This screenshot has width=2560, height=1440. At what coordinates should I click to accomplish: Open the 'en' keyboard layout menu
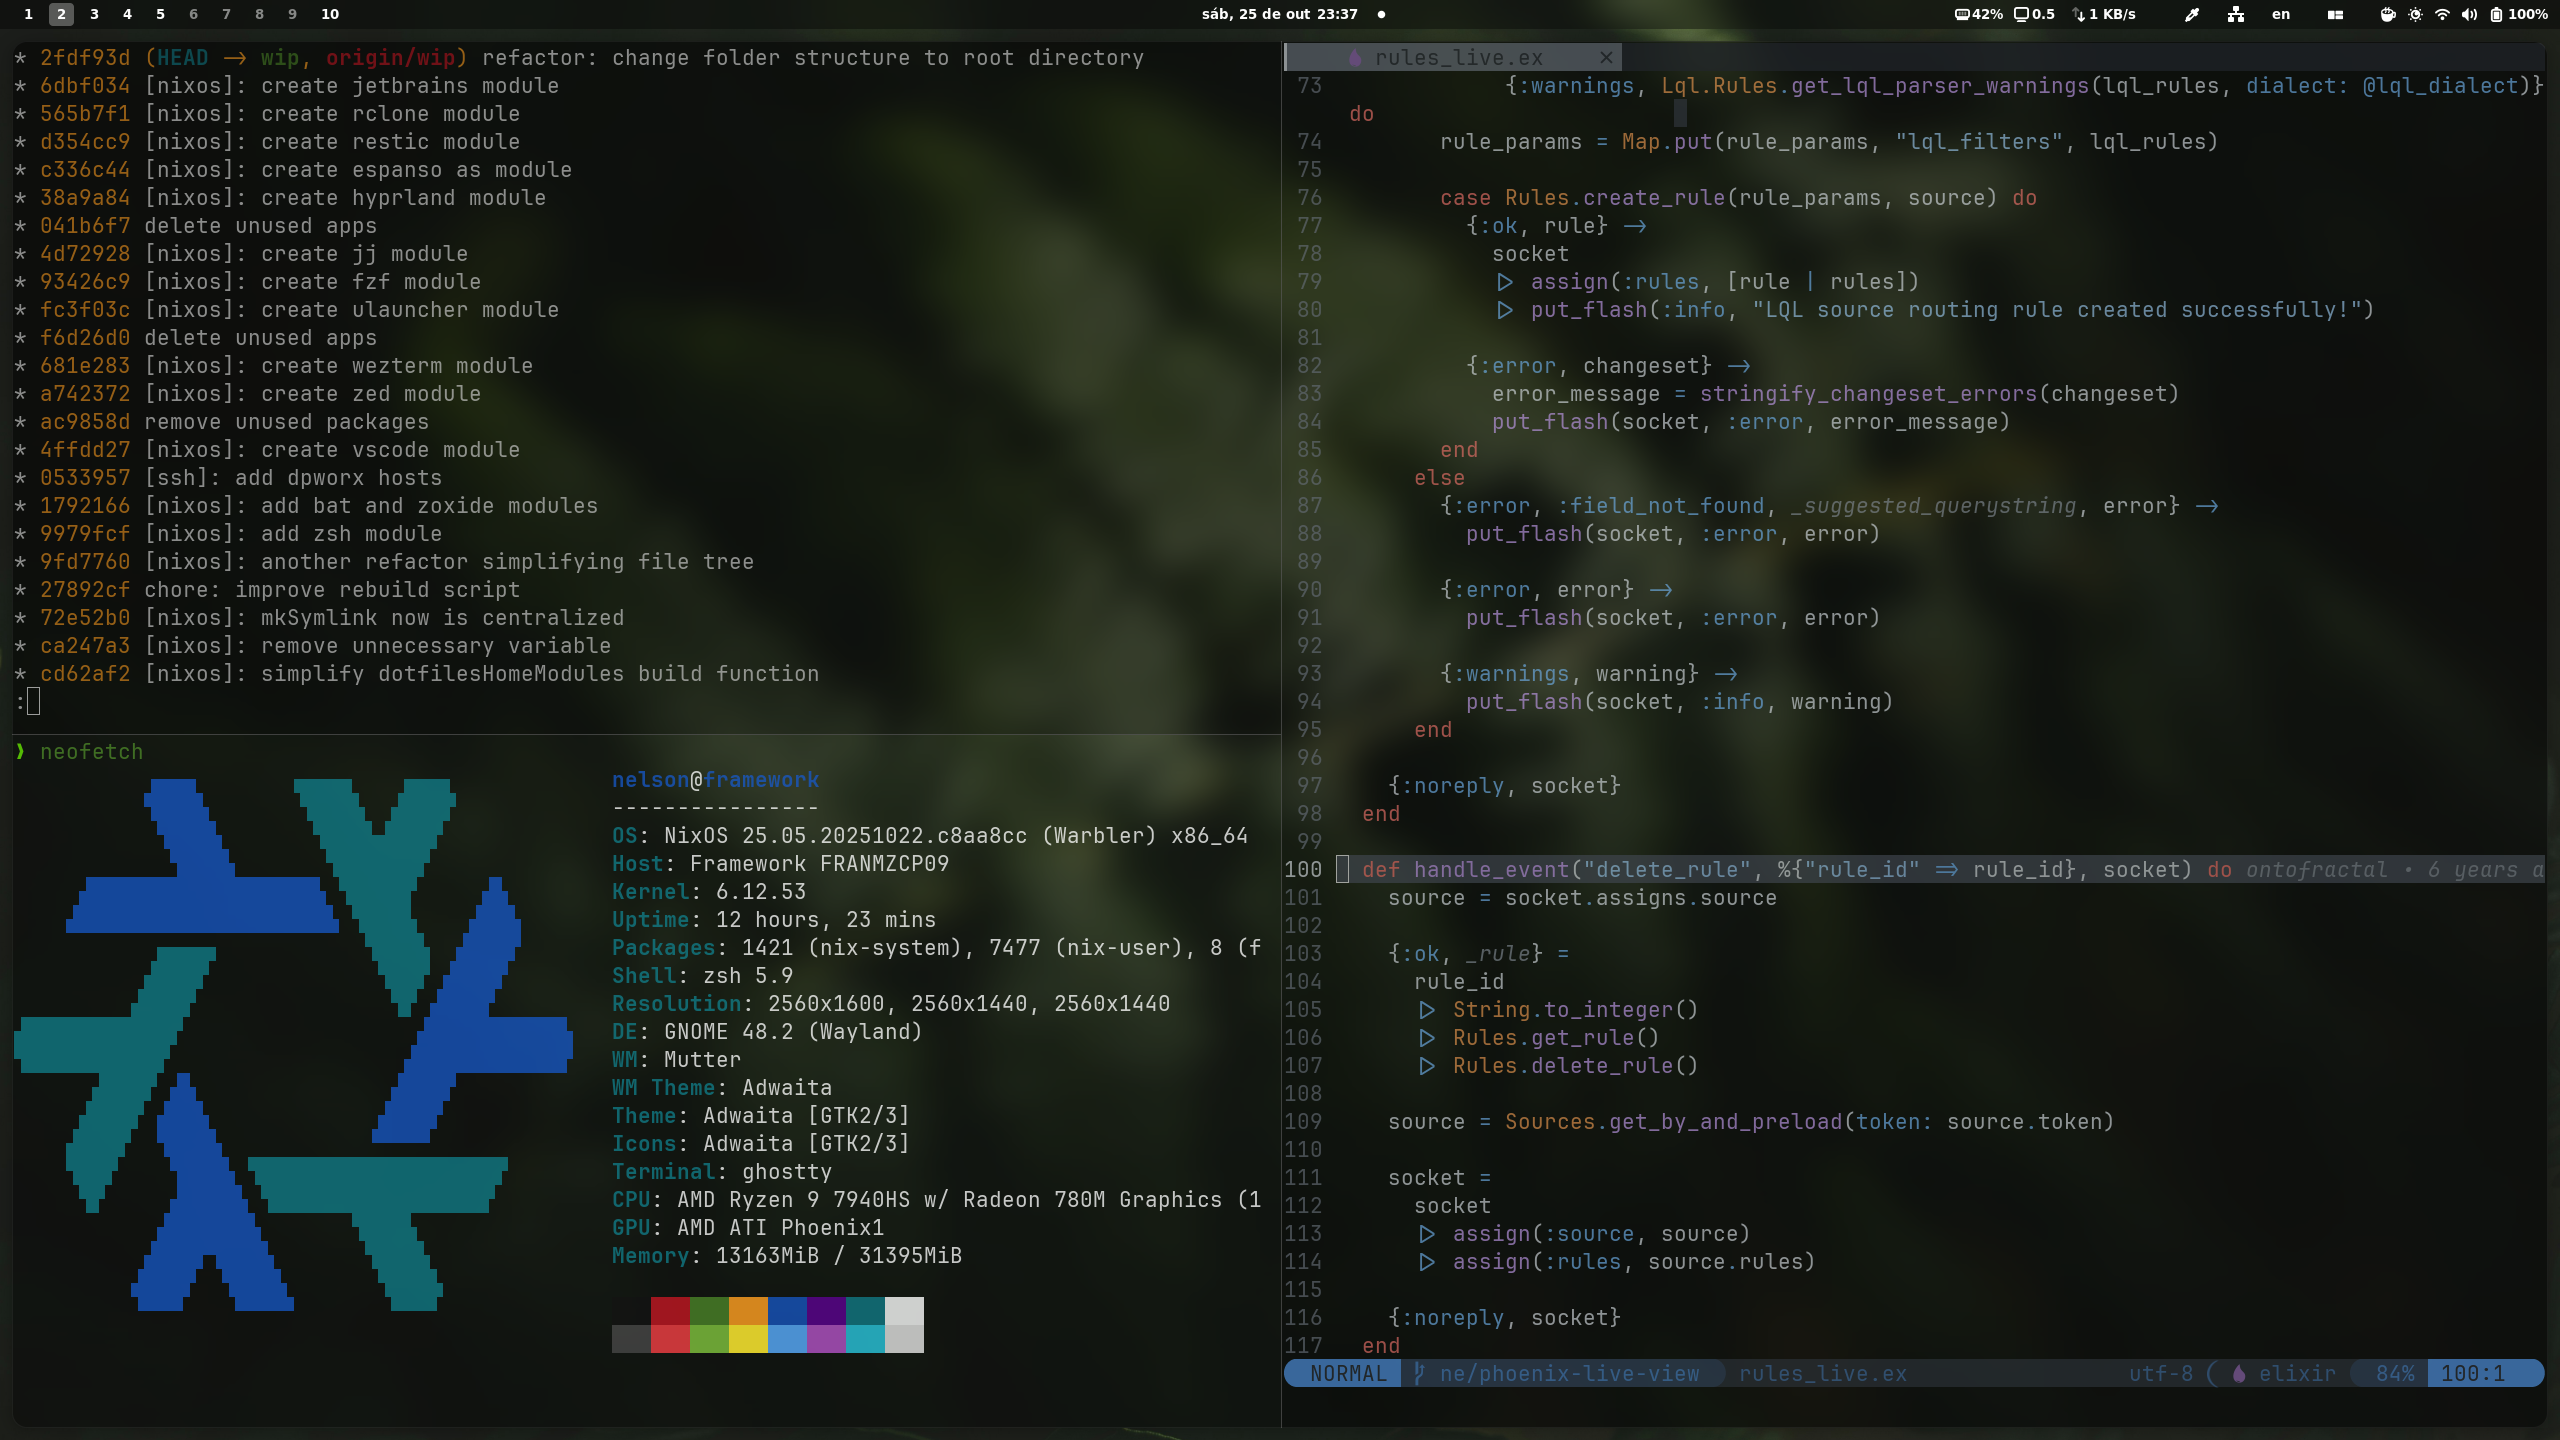(2281, 14)
